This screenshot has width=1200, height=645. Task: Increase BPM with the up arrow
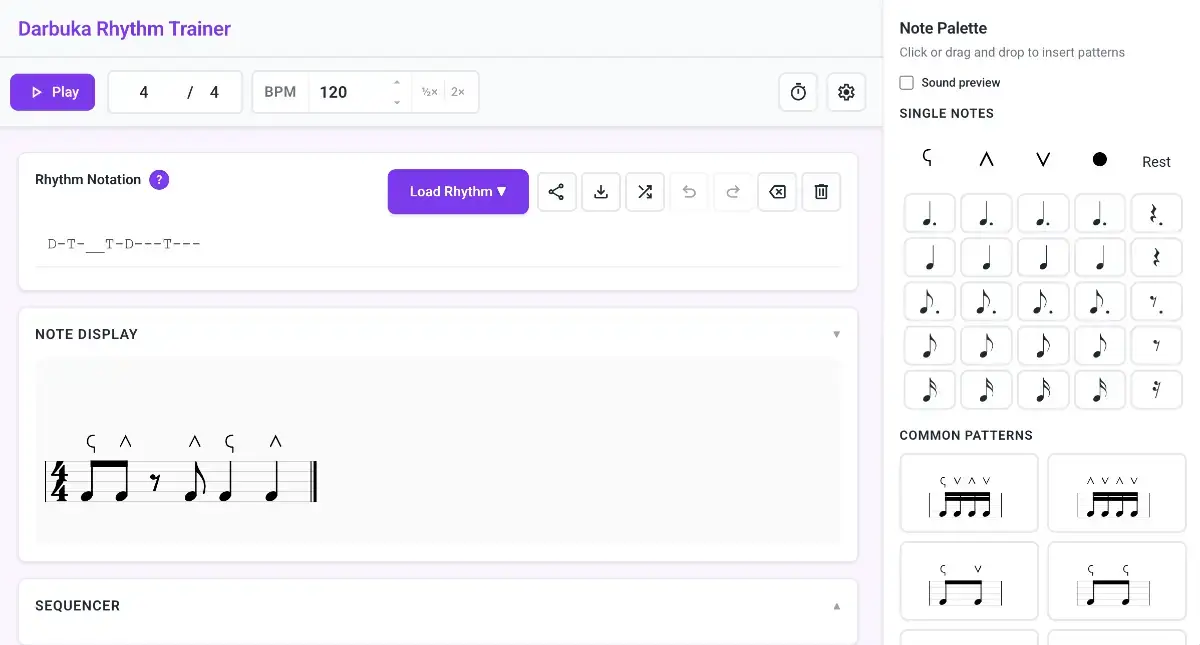coord(397,83)
